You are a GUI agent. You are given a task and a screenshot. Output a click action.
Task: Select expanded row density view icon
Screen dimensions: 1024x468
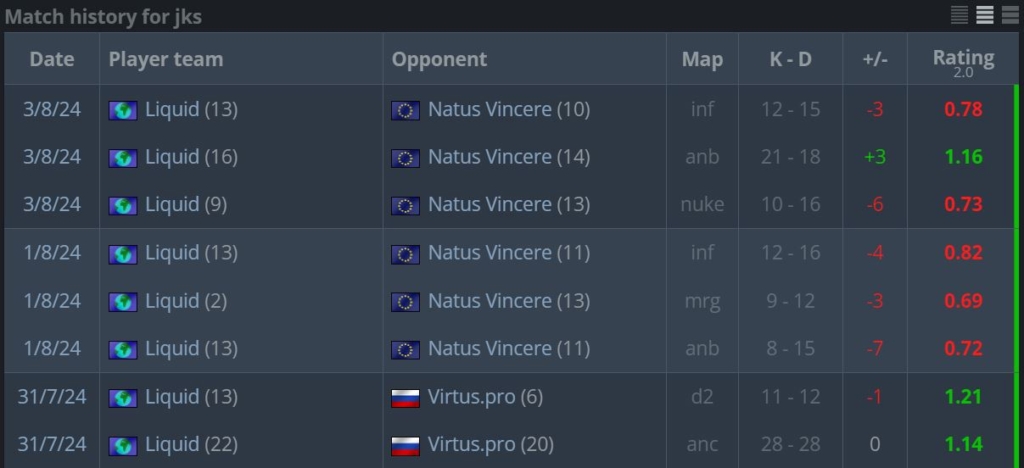point(1010,14)
